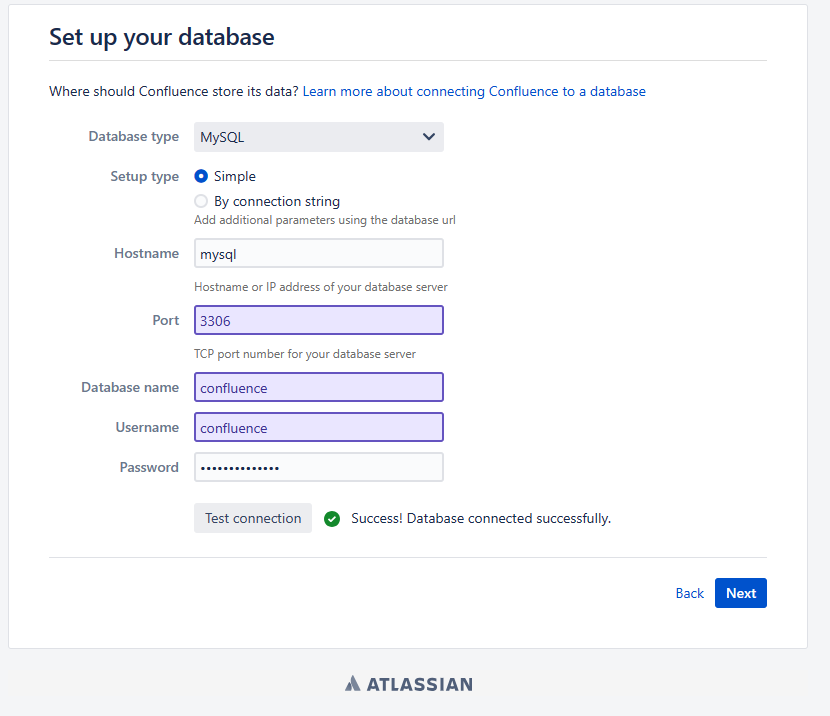Click the Password label text
The image size is (830, 716).
click(149, 468)
